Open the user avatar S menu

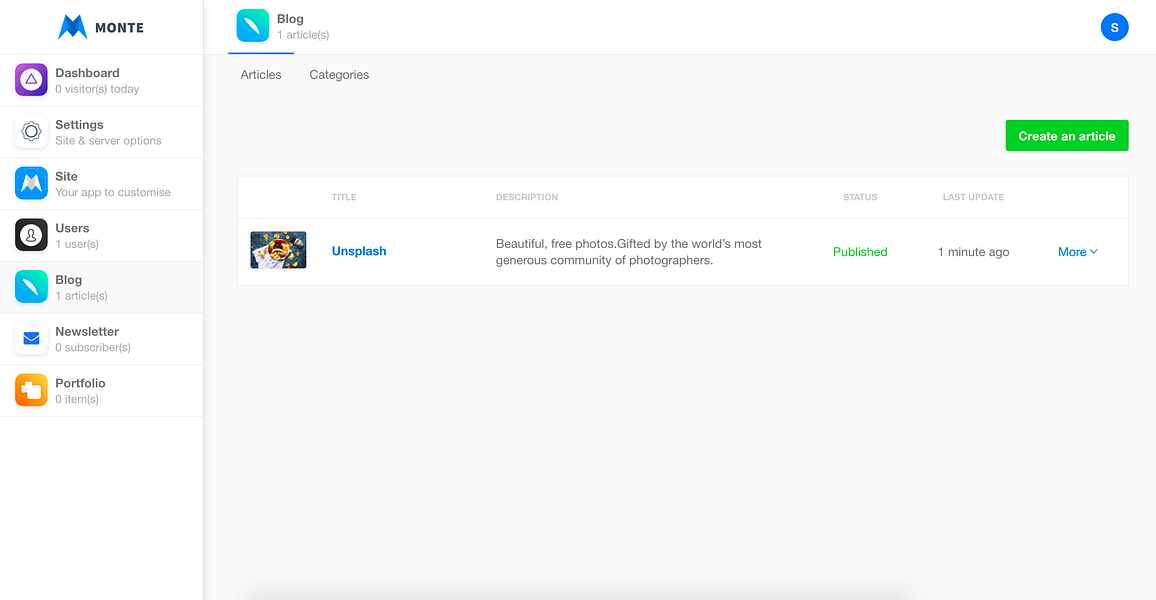tap(1114, 27)
